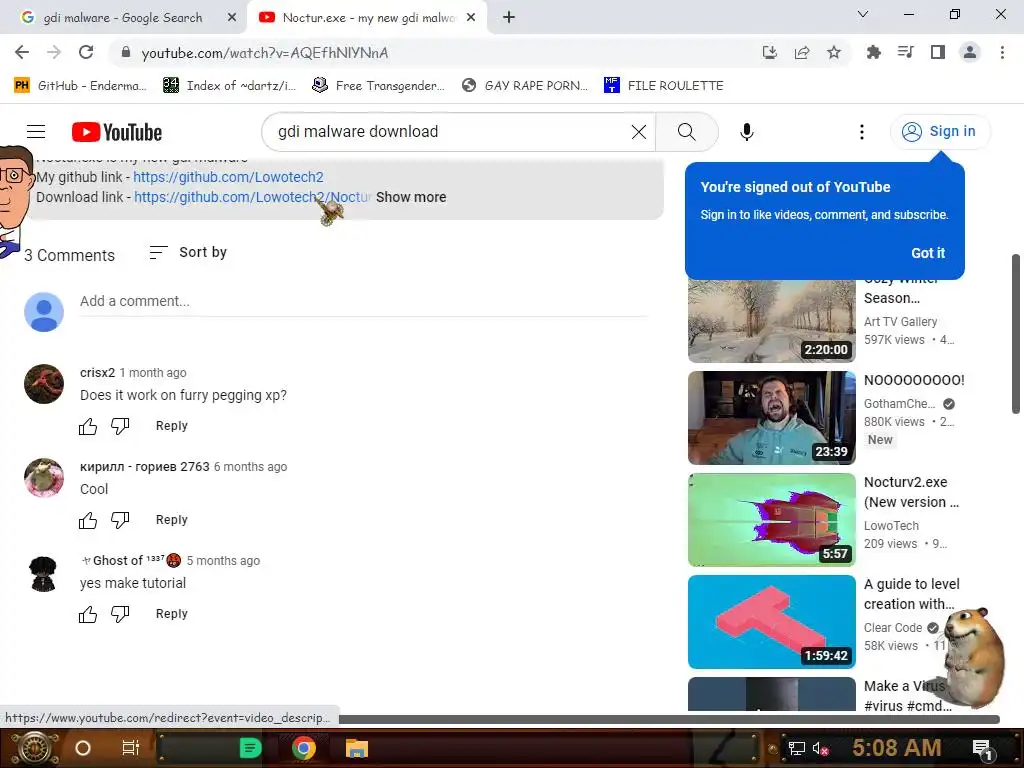This screenshot has width=1024, height=768.
Task: Click the taskbar clock 5:08 AM
Action: [896, 748]
